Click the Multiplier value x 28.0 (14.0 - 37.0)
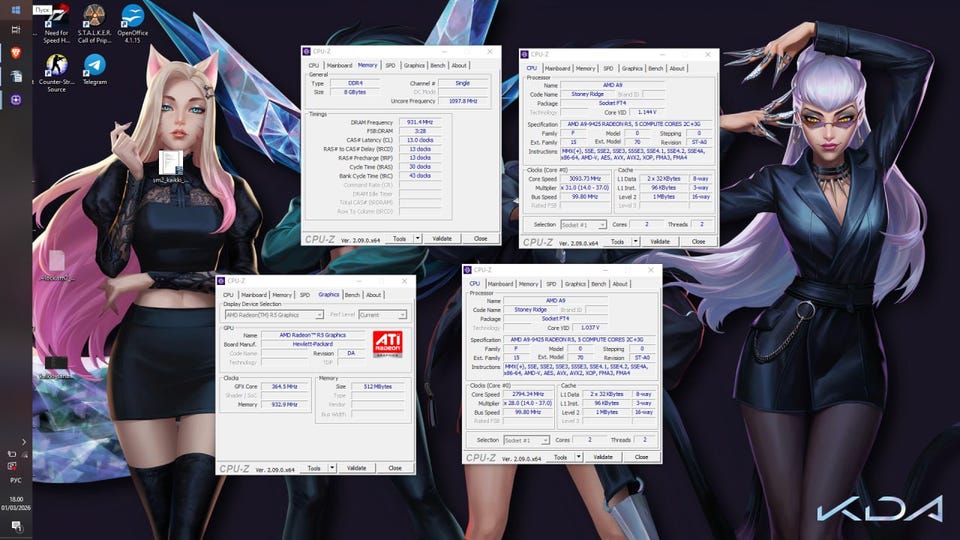The width and height of the screenshot is (960, 540). tap(528, 403)
